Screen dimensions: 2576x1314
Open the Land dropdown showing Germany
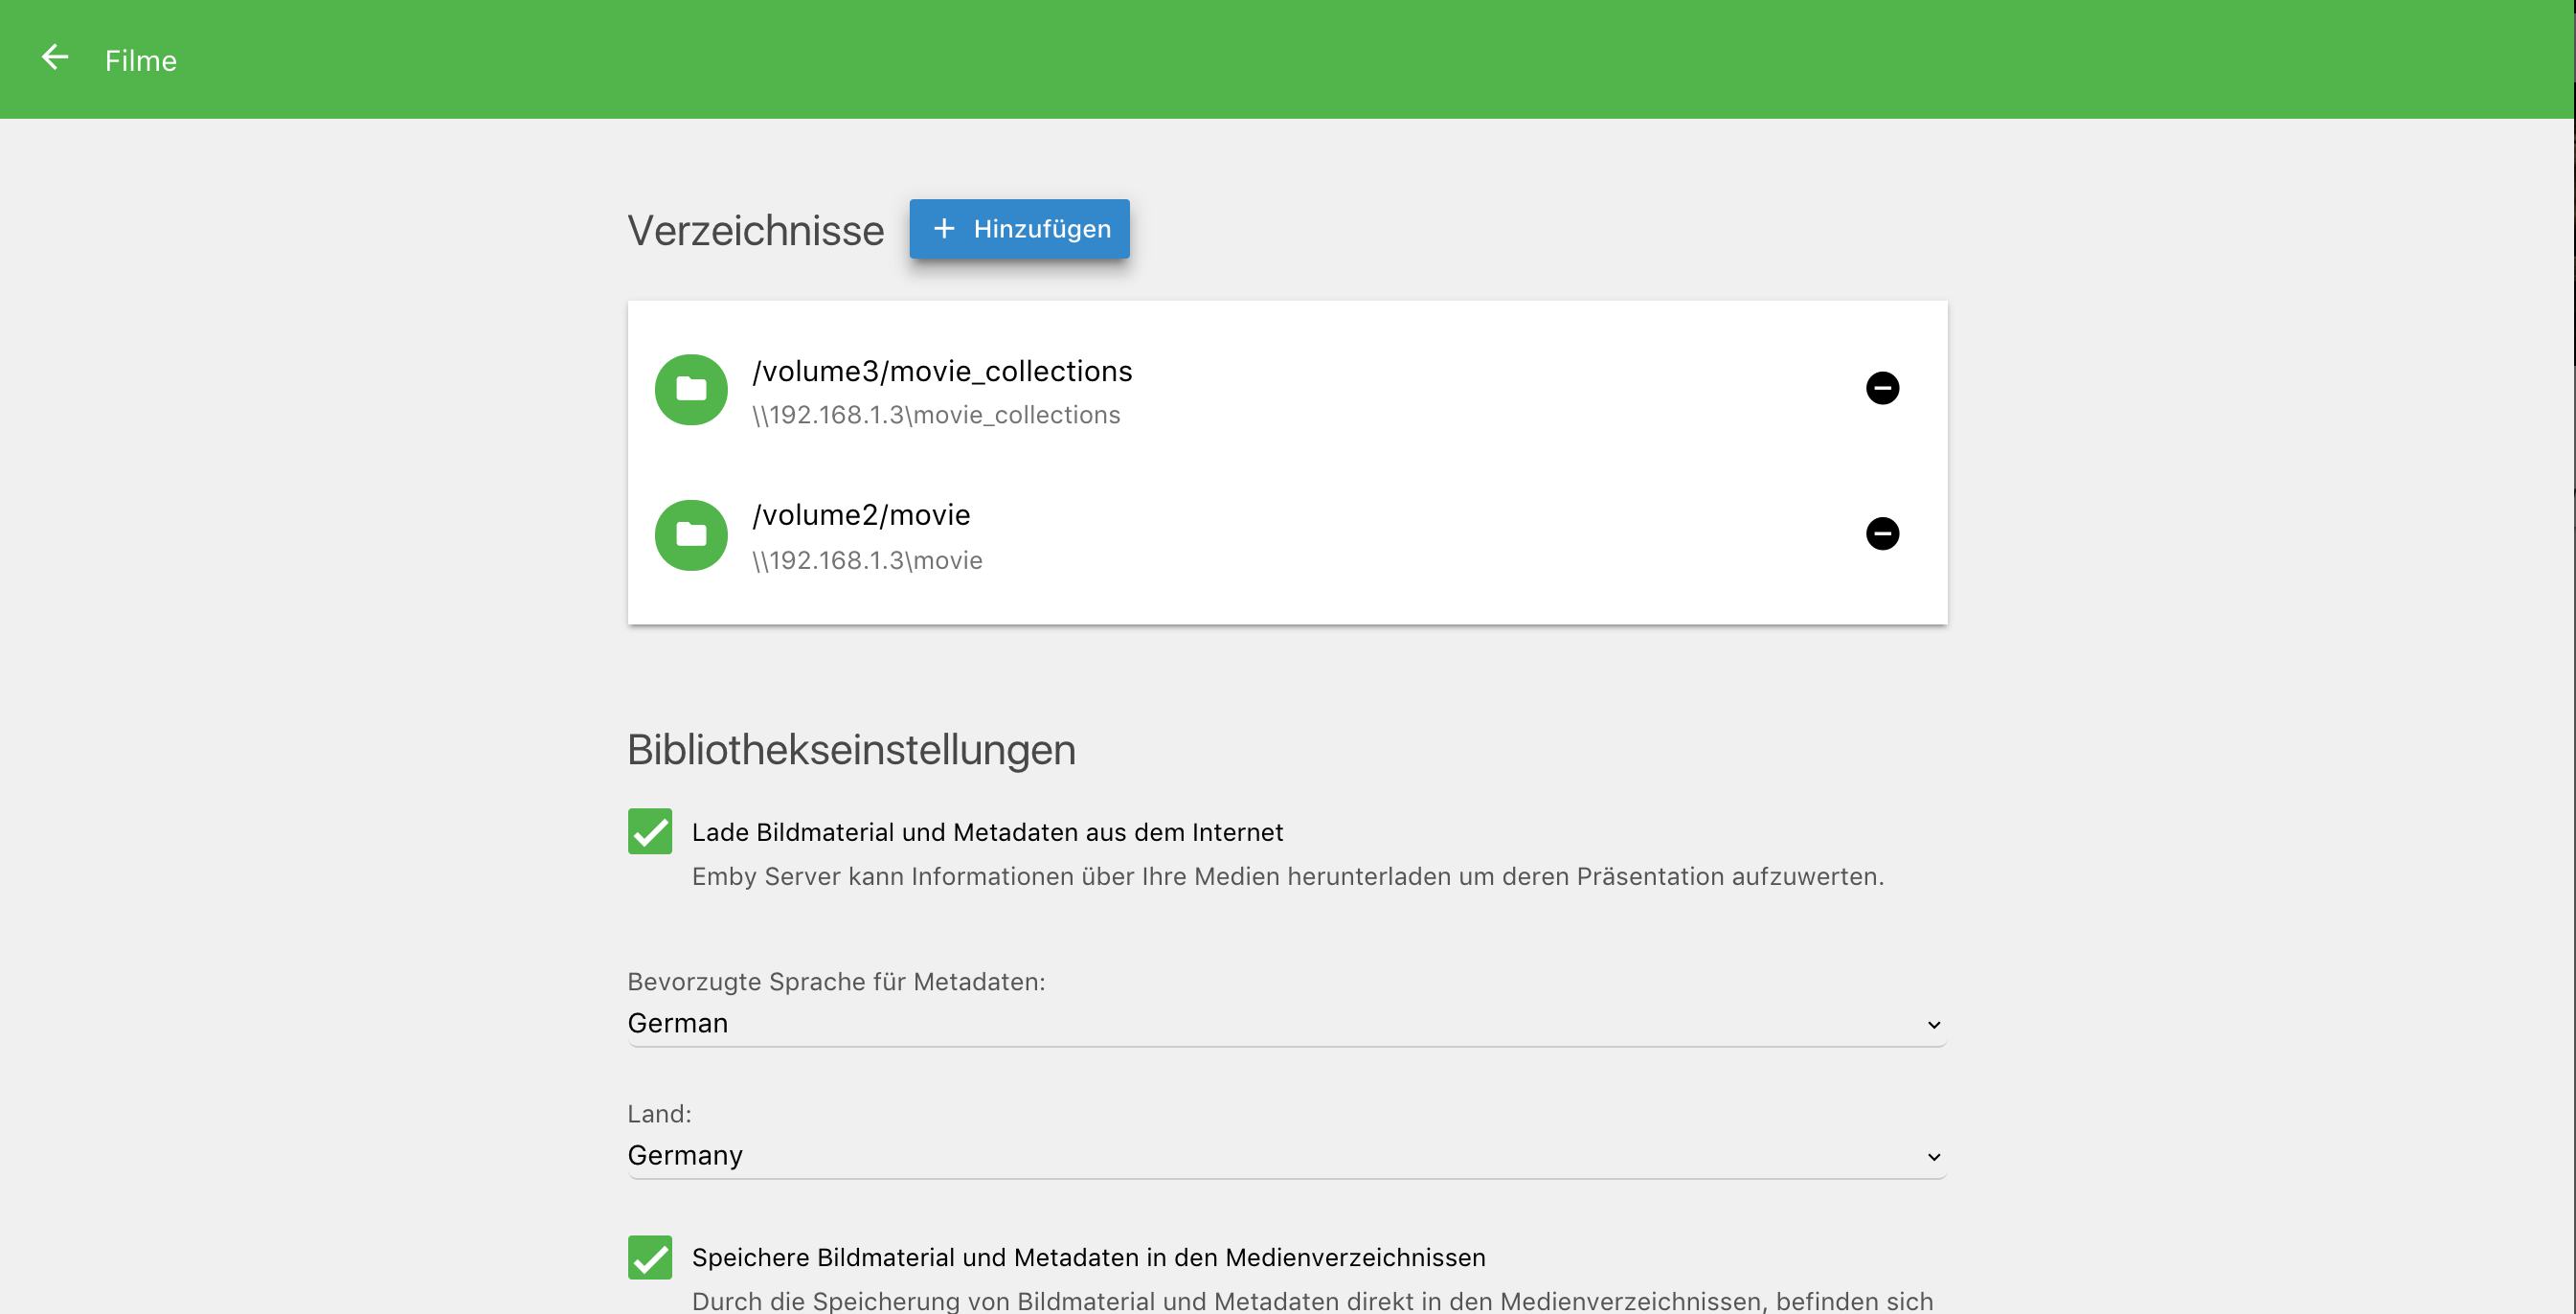point(1286,1155)
